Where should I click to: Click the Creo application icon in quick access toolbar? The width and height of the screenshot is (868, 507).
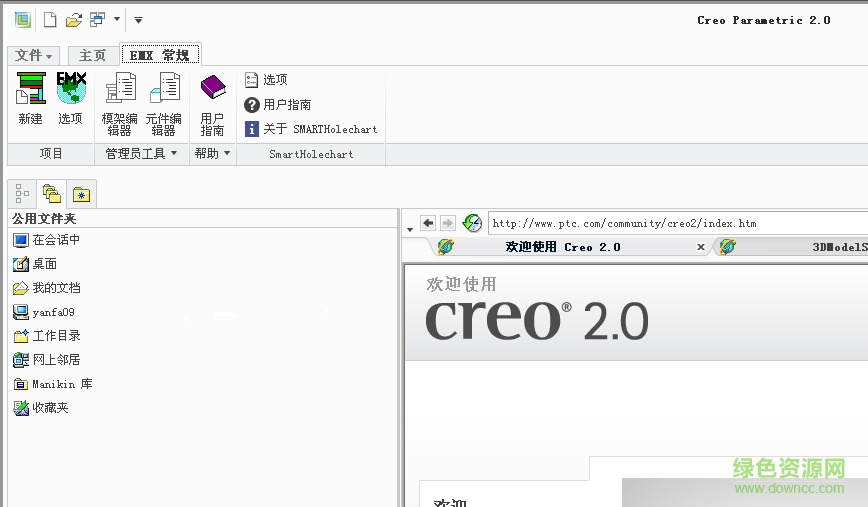(23, 20)
